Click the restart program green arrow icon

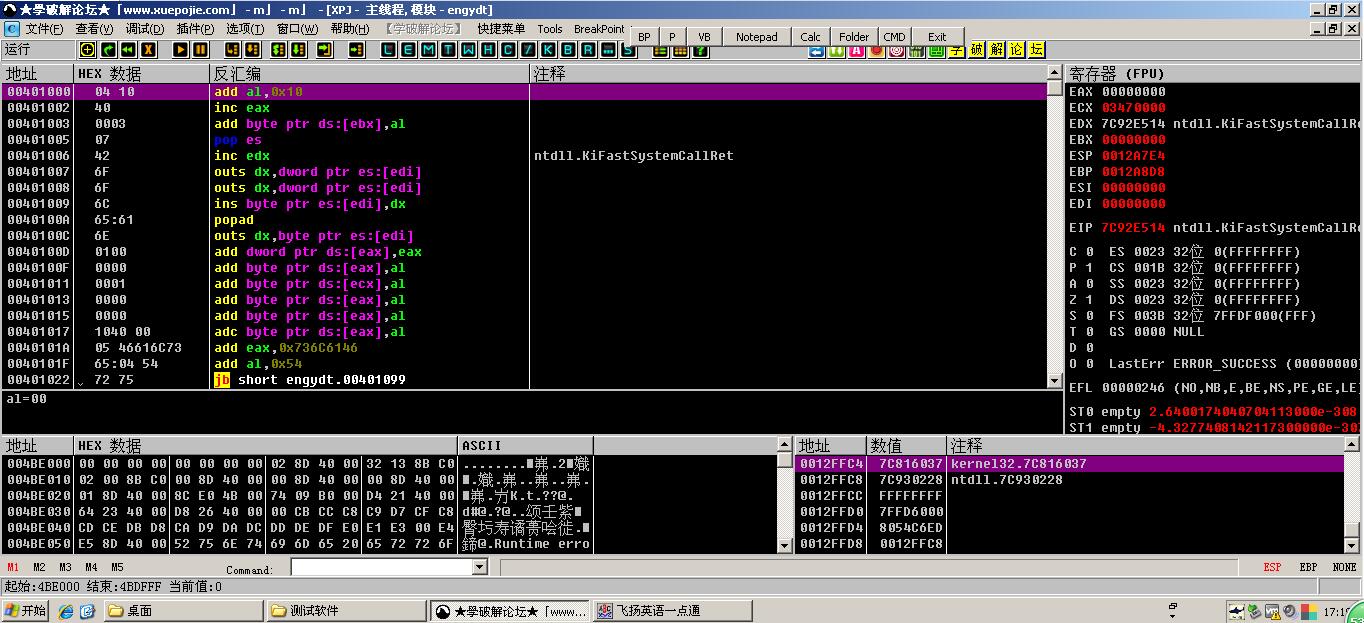tap(108, 49)
